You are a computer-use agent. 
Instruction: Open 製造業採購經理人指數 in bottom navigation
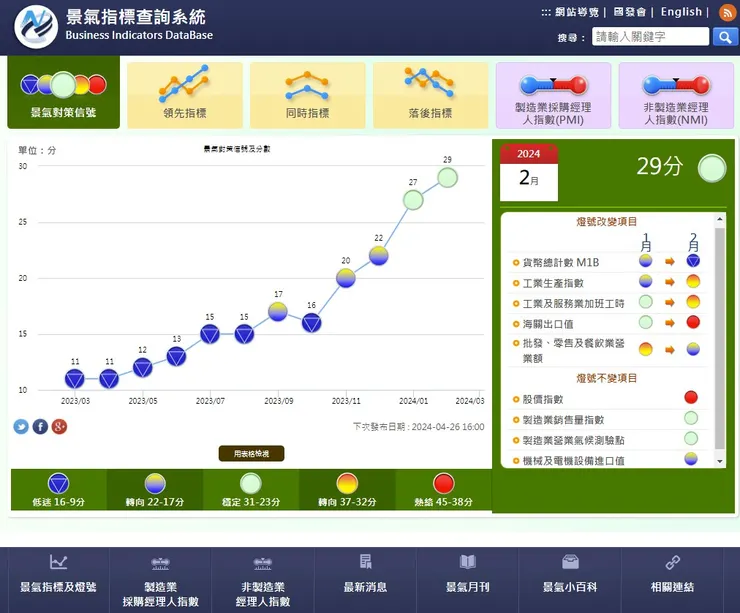[160, 580]
